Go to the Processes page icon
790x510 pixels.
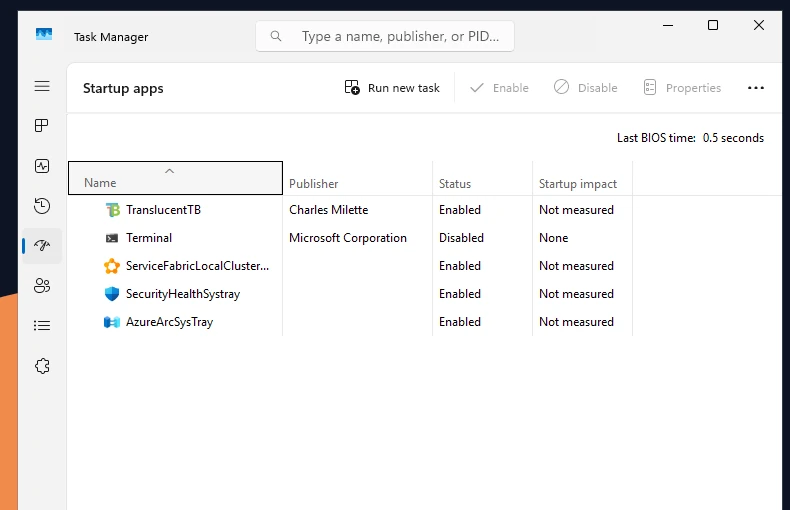click(x=42, y=125)
